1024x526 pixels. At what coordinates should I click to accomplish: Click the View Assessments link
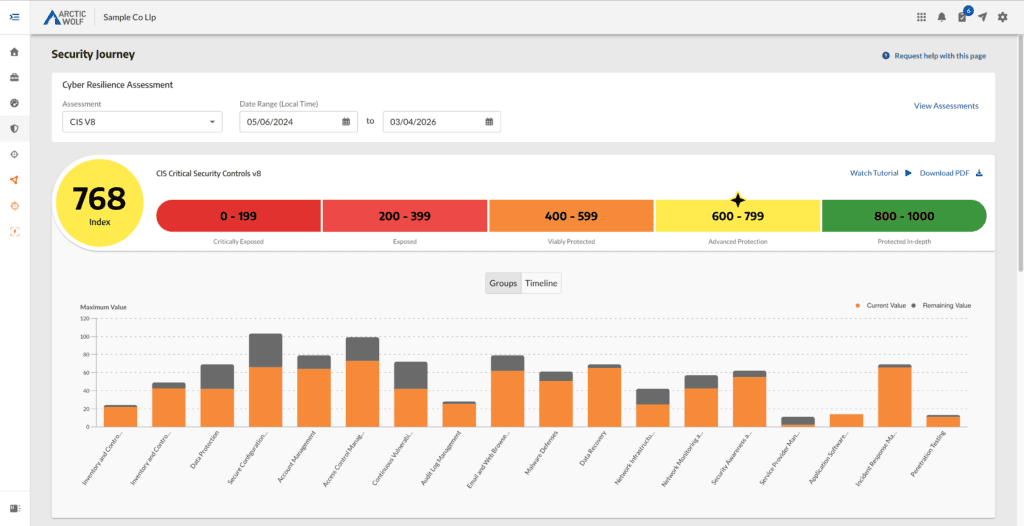coord(946,106)
